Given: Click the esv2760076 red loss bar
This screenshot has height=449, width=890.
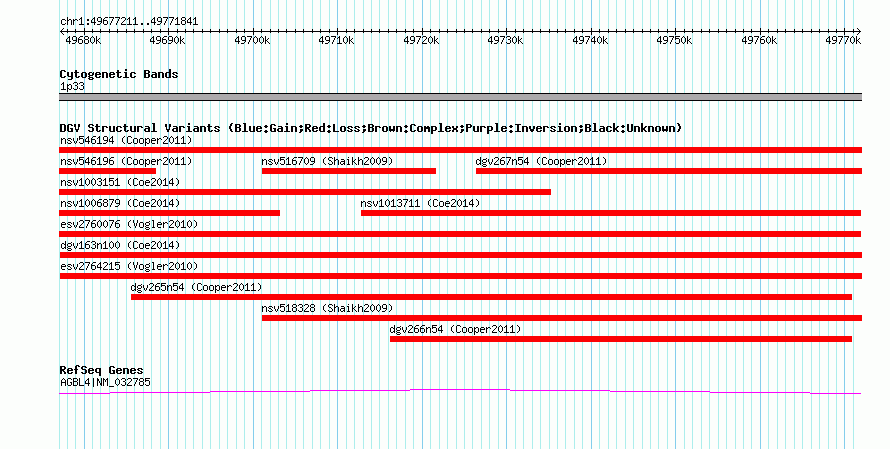Looking at the screenshot, I should coord(460,234).
